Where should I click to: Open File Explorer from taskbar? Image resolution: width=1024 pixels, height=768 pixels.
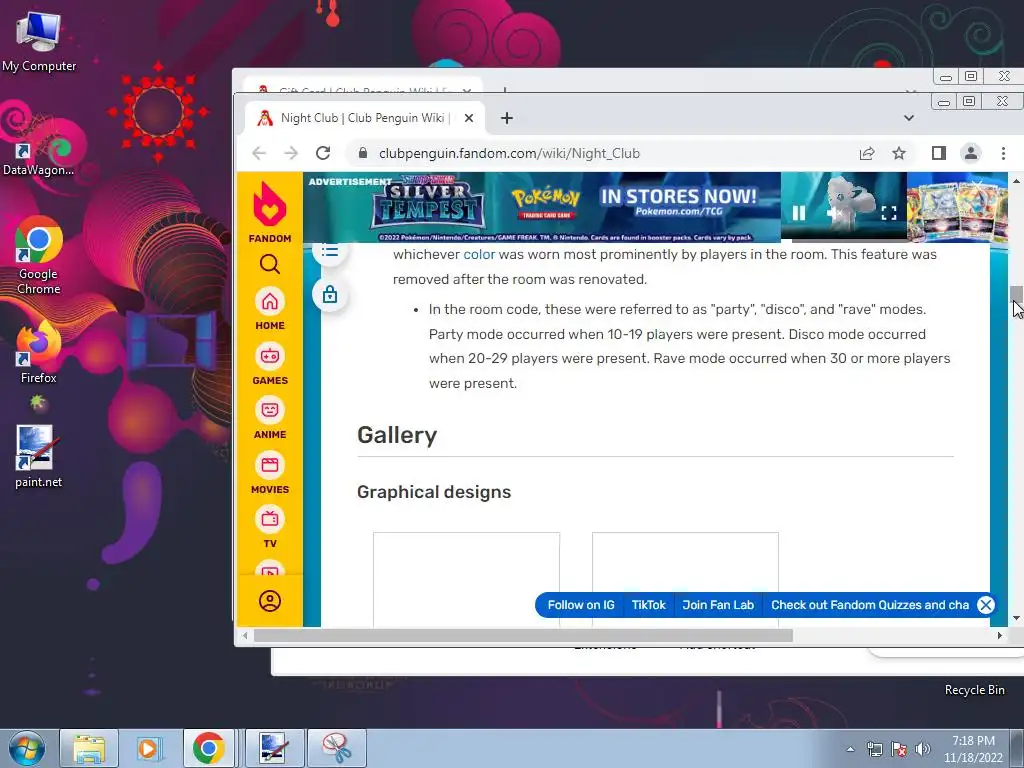pos(89,748)
